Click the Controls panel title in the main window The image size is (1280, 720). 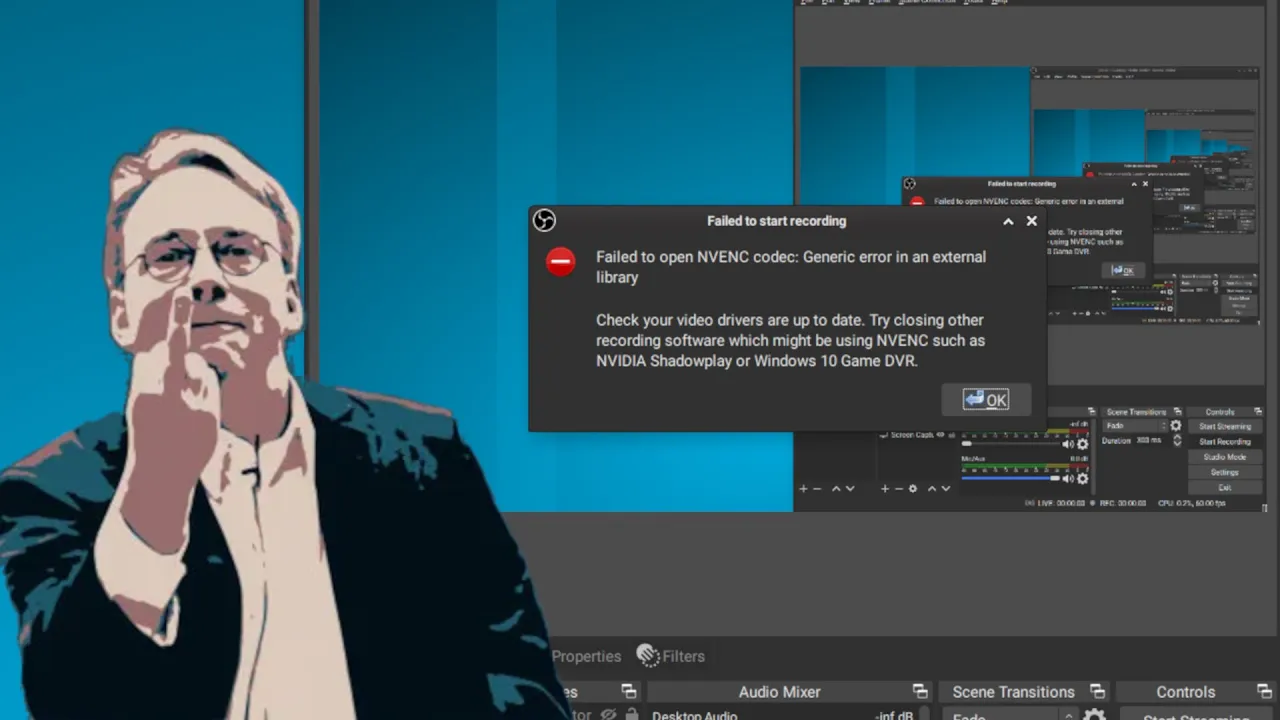1185,692
